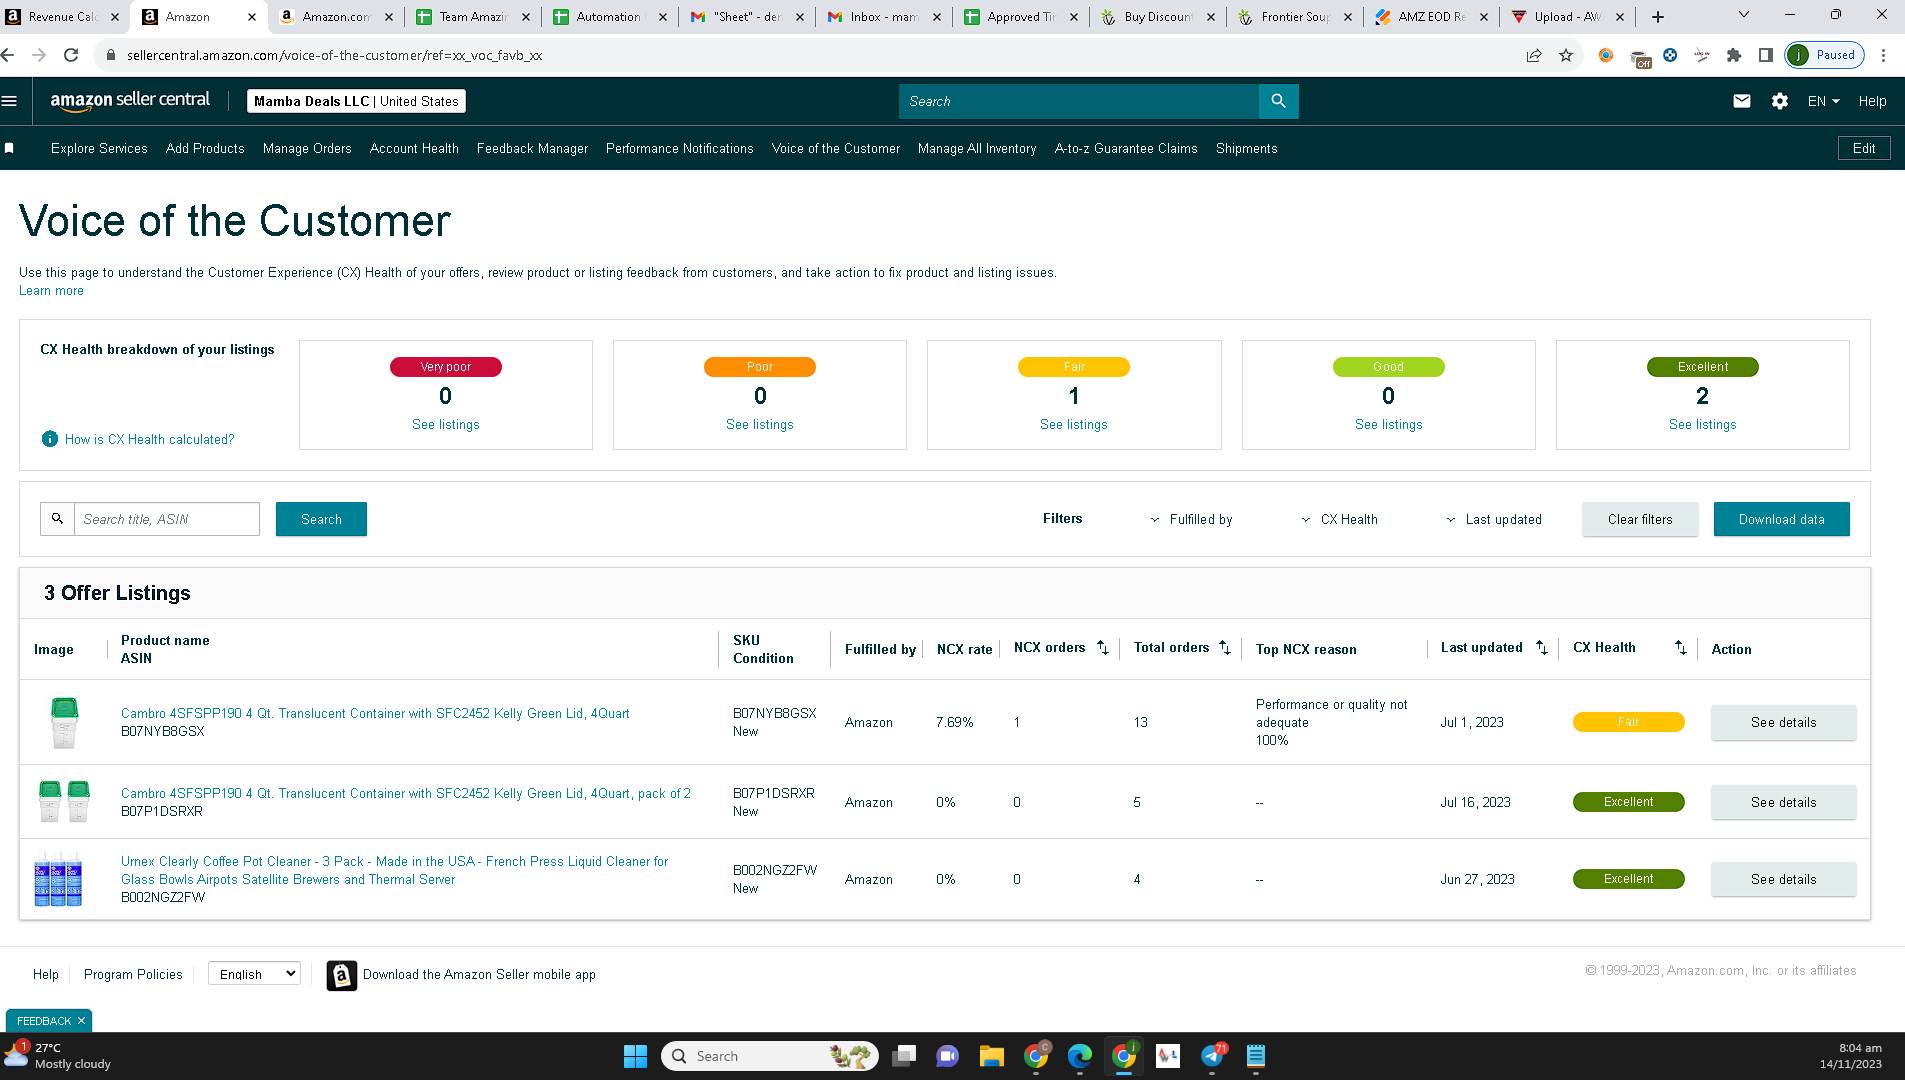Click the Seller Central header search box
1905x1080 pixels.
point(1079,101)
